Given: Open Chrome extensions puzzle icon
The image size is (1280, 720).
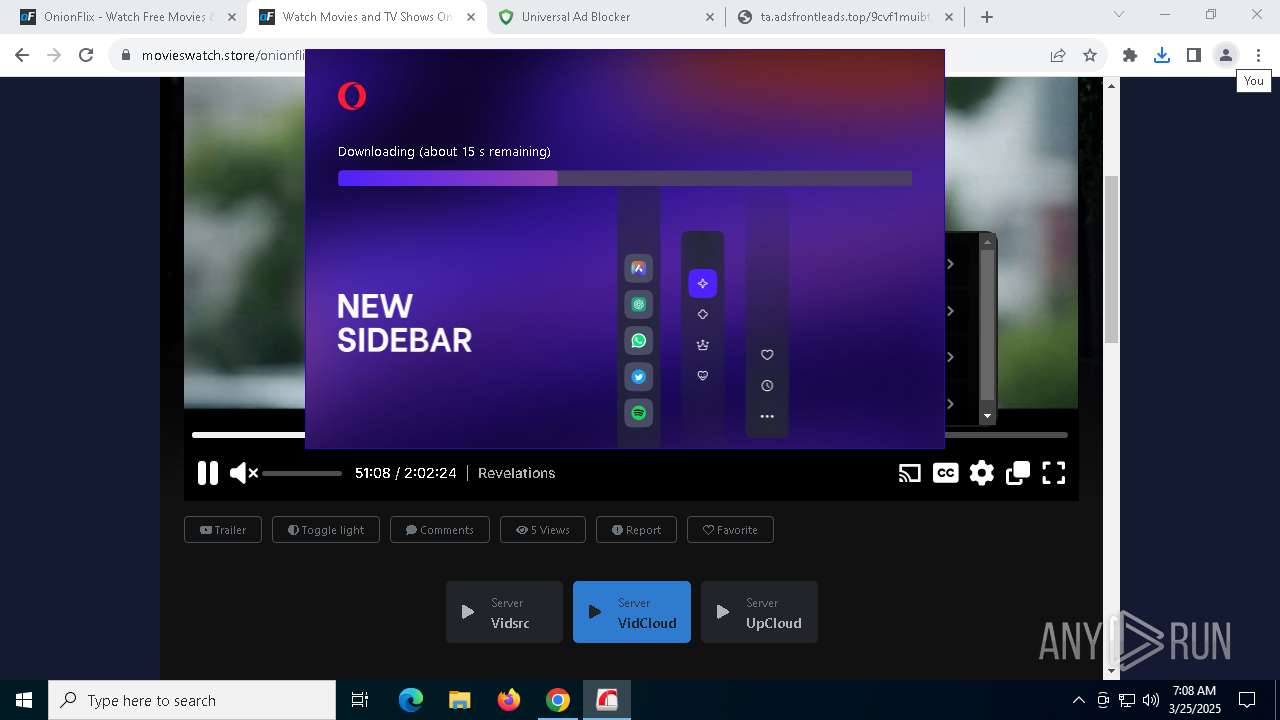Looking at the screenshot, I should pos(1130,56).
